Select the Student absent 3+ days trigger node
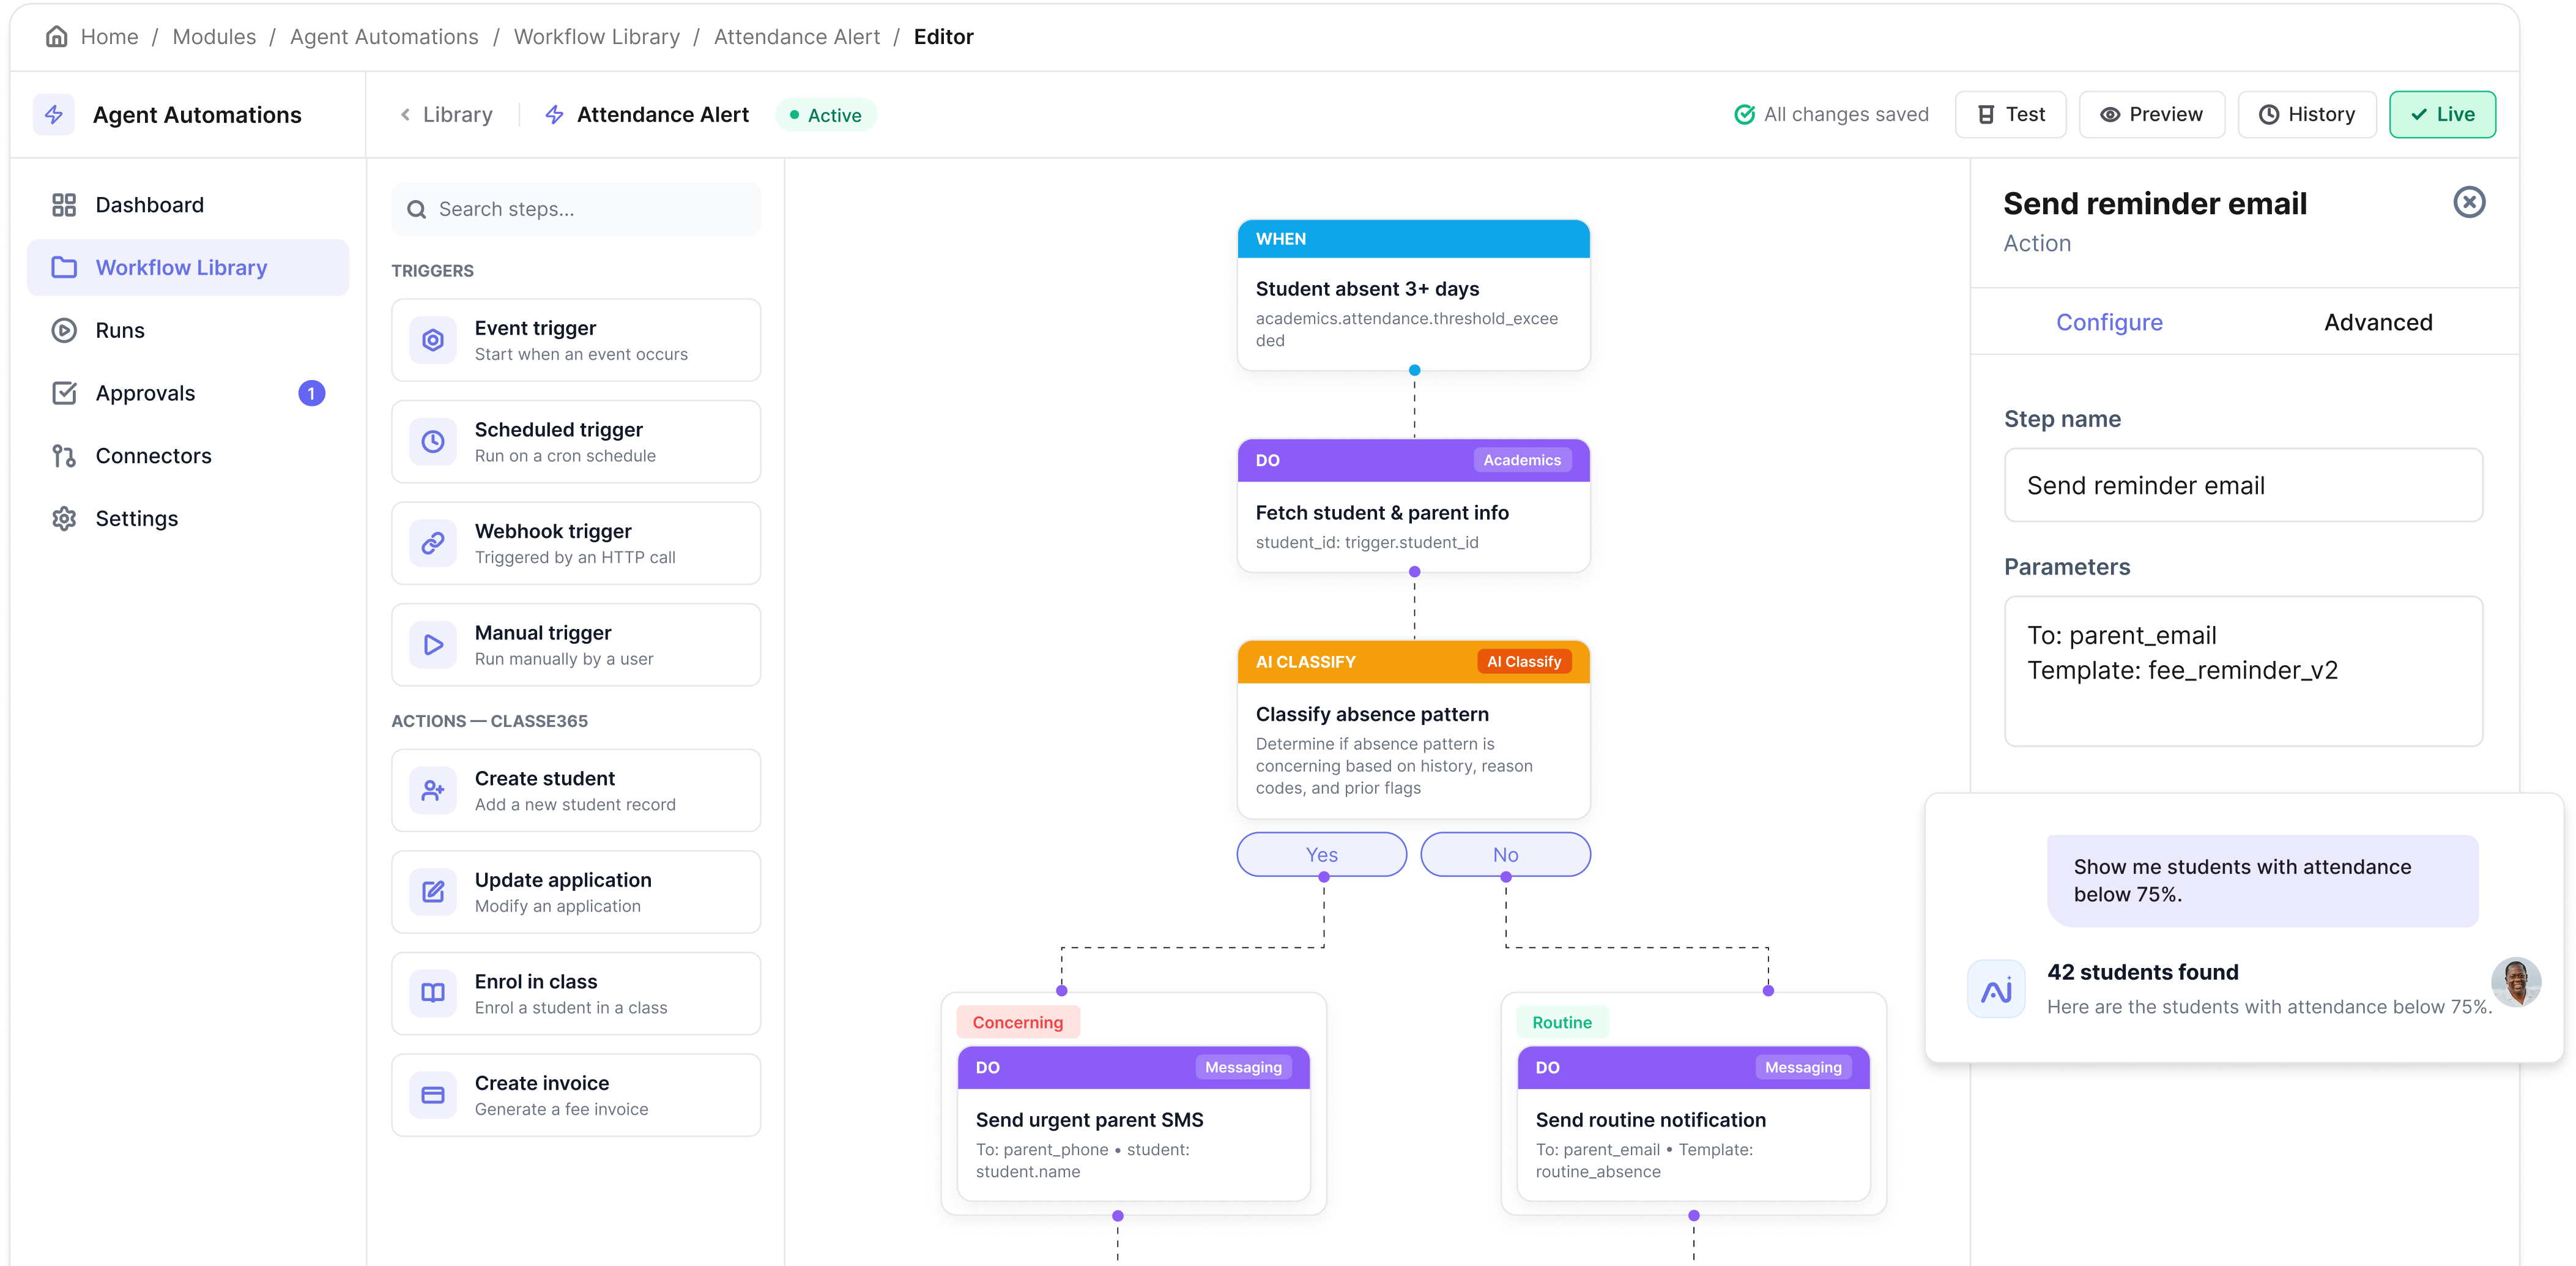2576x1266 pixels. pos(1413,295)
